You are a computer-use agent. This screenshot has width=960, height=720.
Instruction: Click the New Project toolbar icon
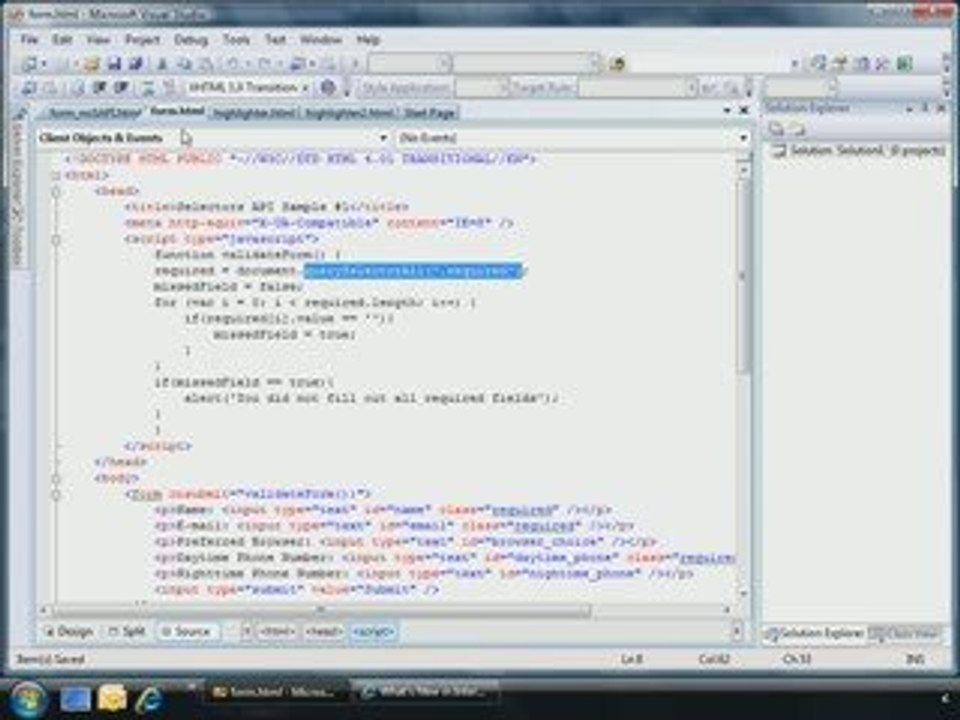[29, 63]
